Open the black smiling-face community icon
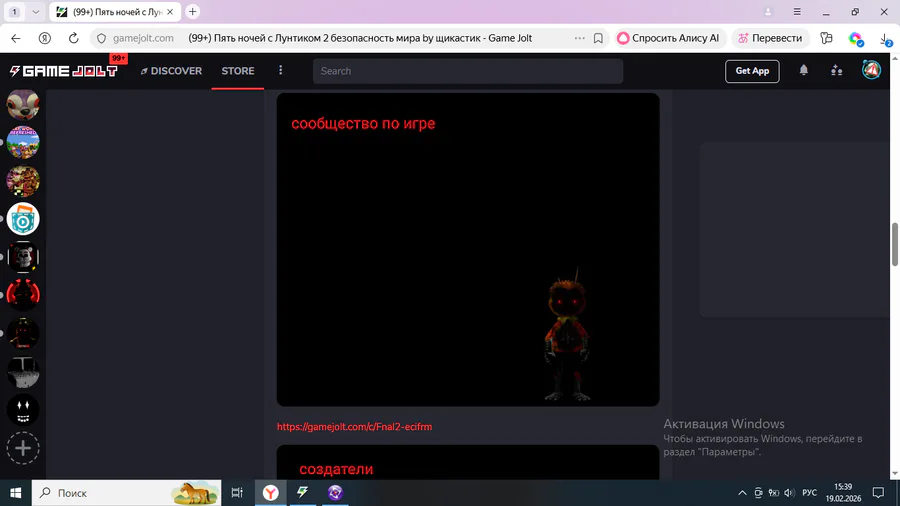Image resolution: width=900 pixels, height=506 pixels. pyautogui.click(x=23, y=410)
